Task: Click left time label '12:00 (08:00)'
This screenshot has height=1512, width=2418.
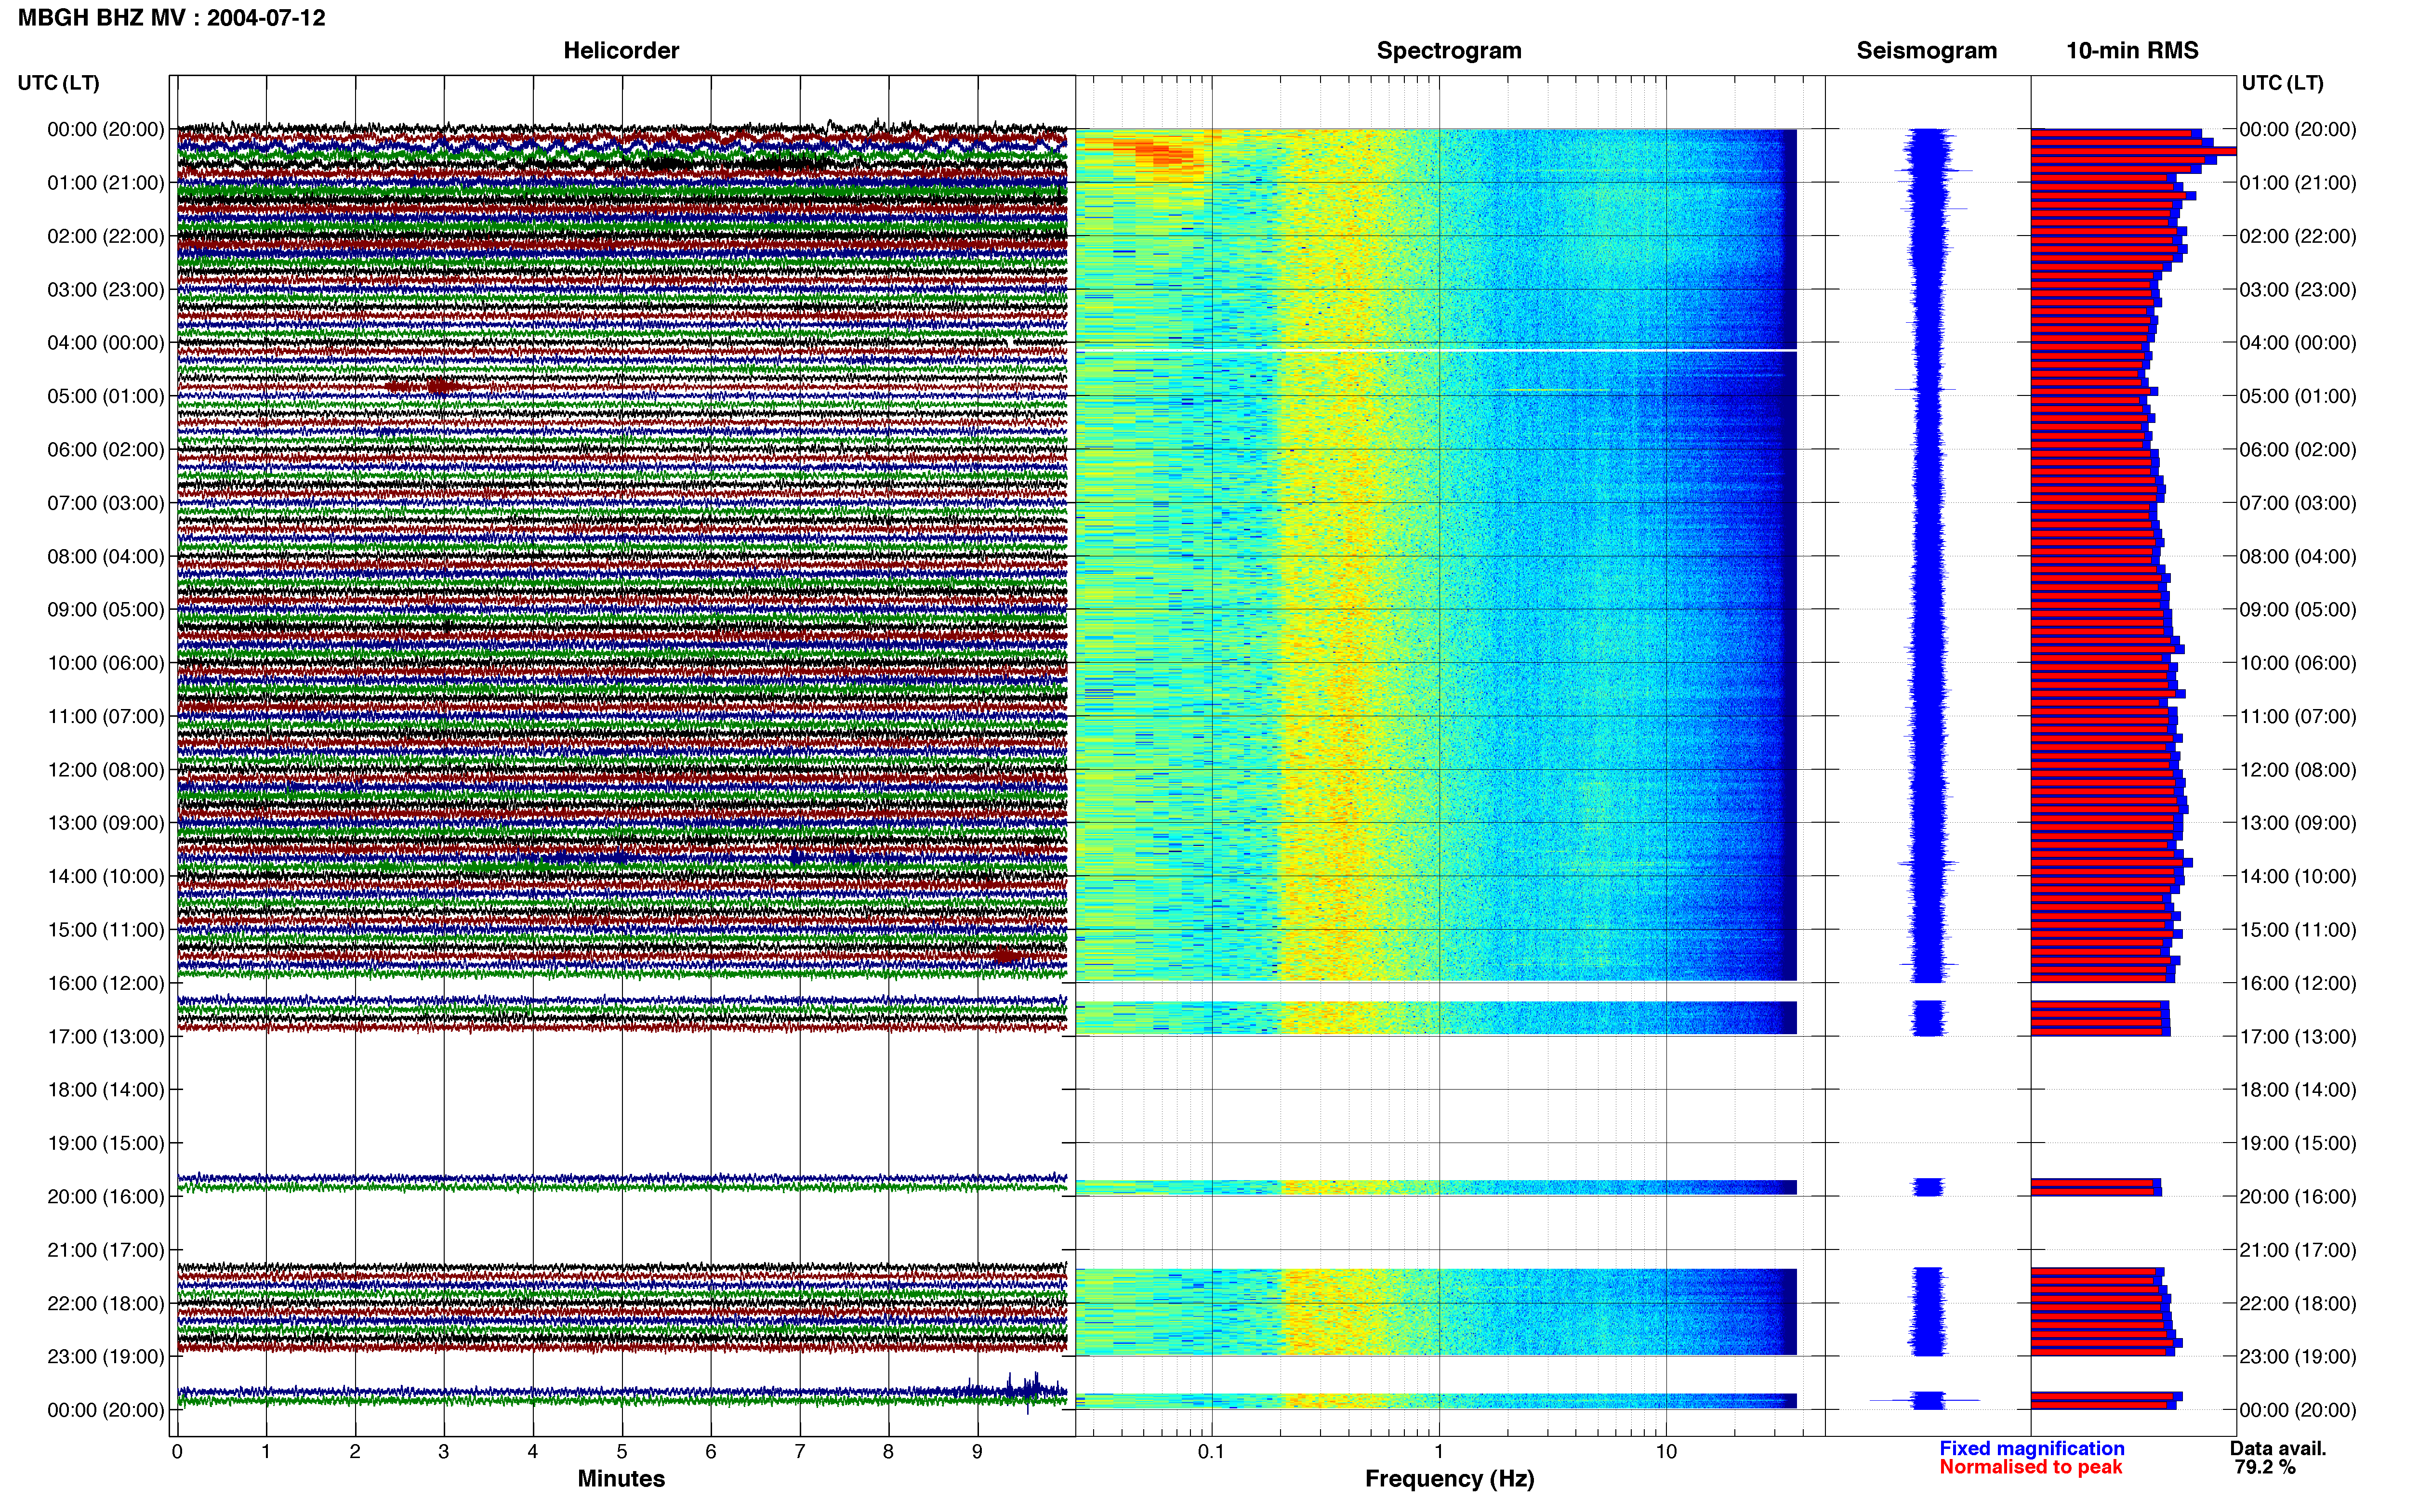Action: (106, 770)
